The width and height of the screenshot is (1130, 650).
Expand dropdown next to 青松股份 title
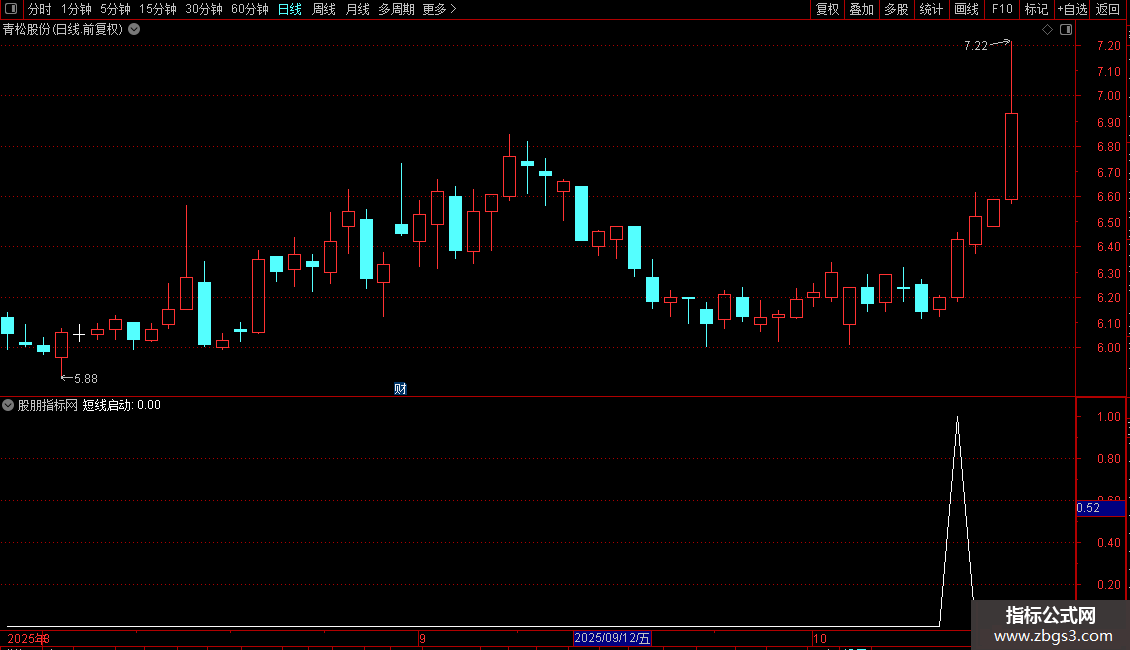click(x=134, y=30)
